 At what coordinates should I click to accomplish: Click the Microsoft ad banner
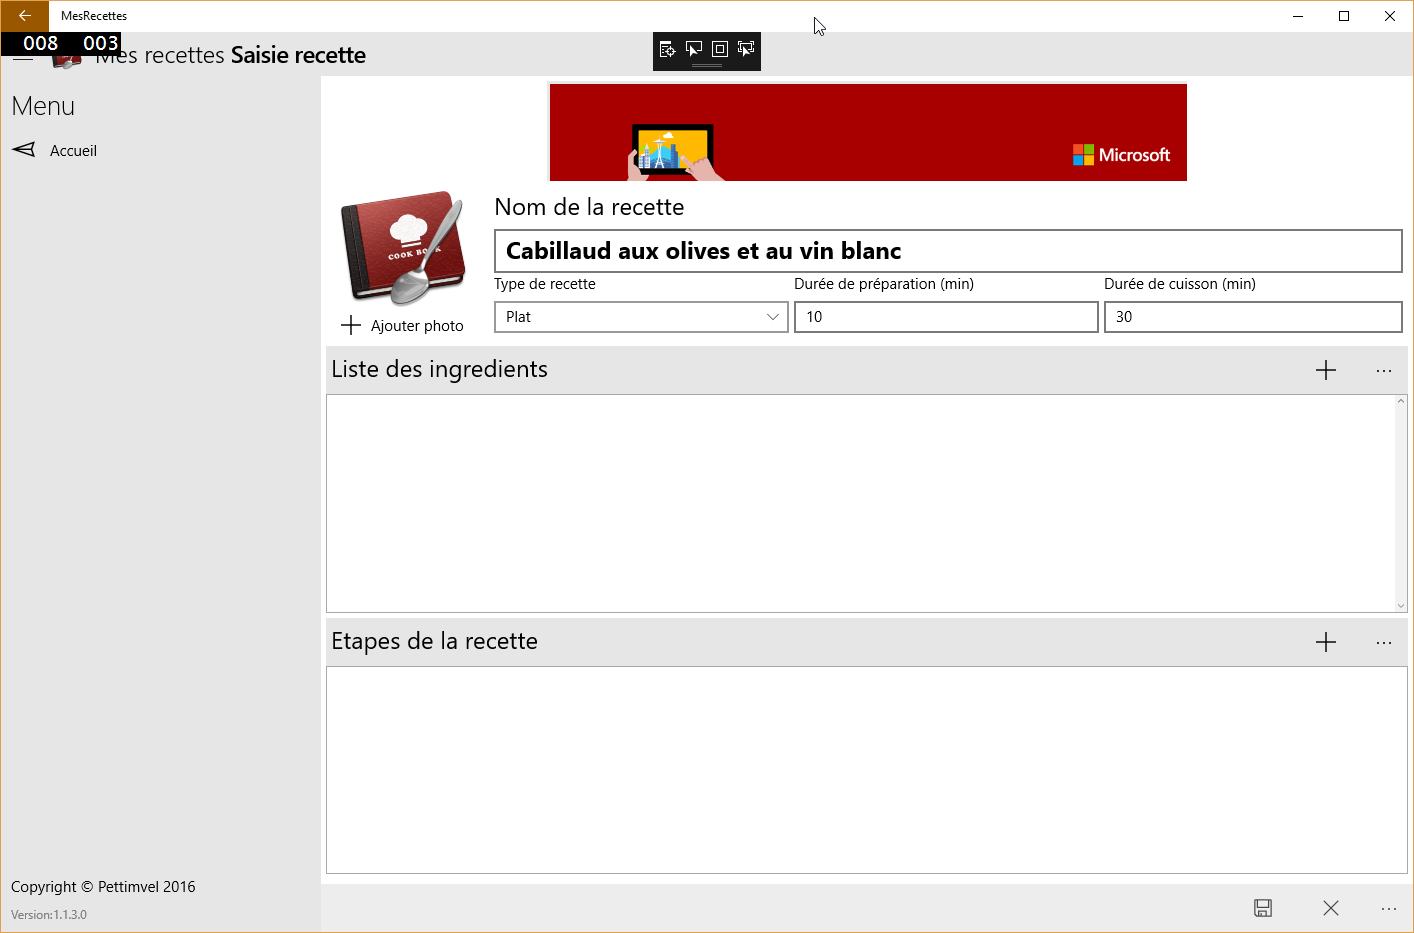[868, 132]
